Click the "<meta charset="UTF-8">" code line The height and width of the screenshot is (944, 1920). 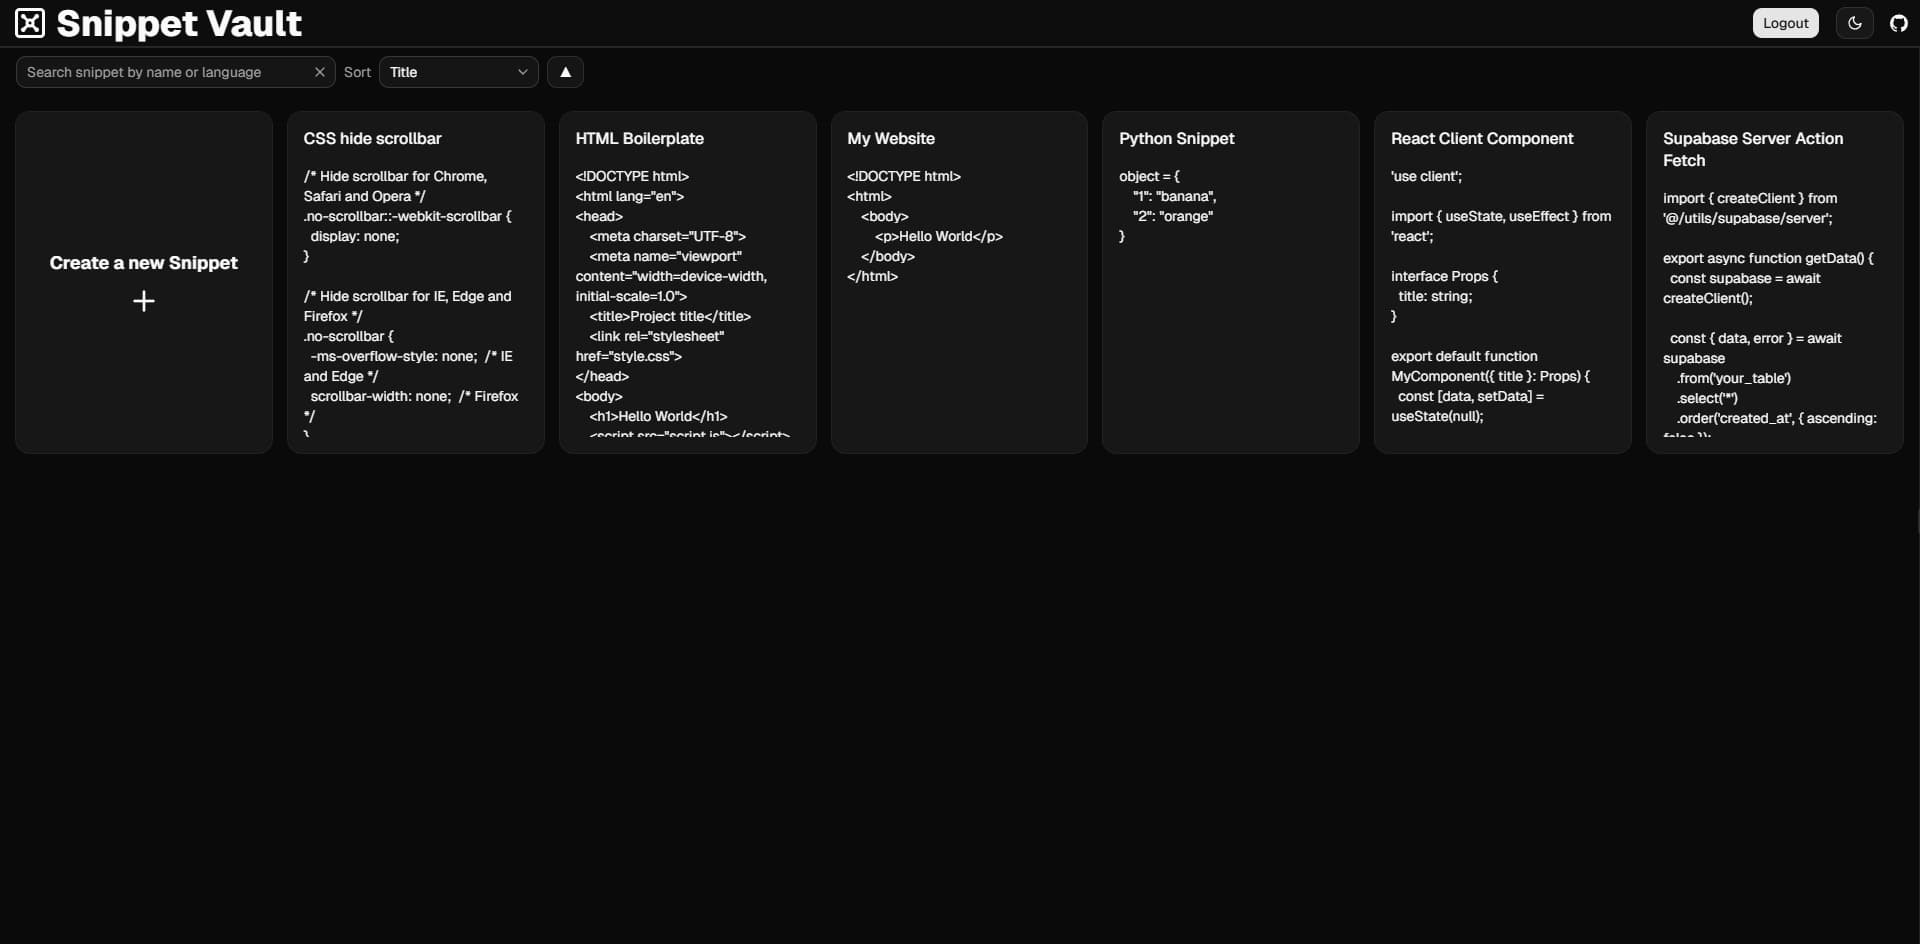pos(668,236)
